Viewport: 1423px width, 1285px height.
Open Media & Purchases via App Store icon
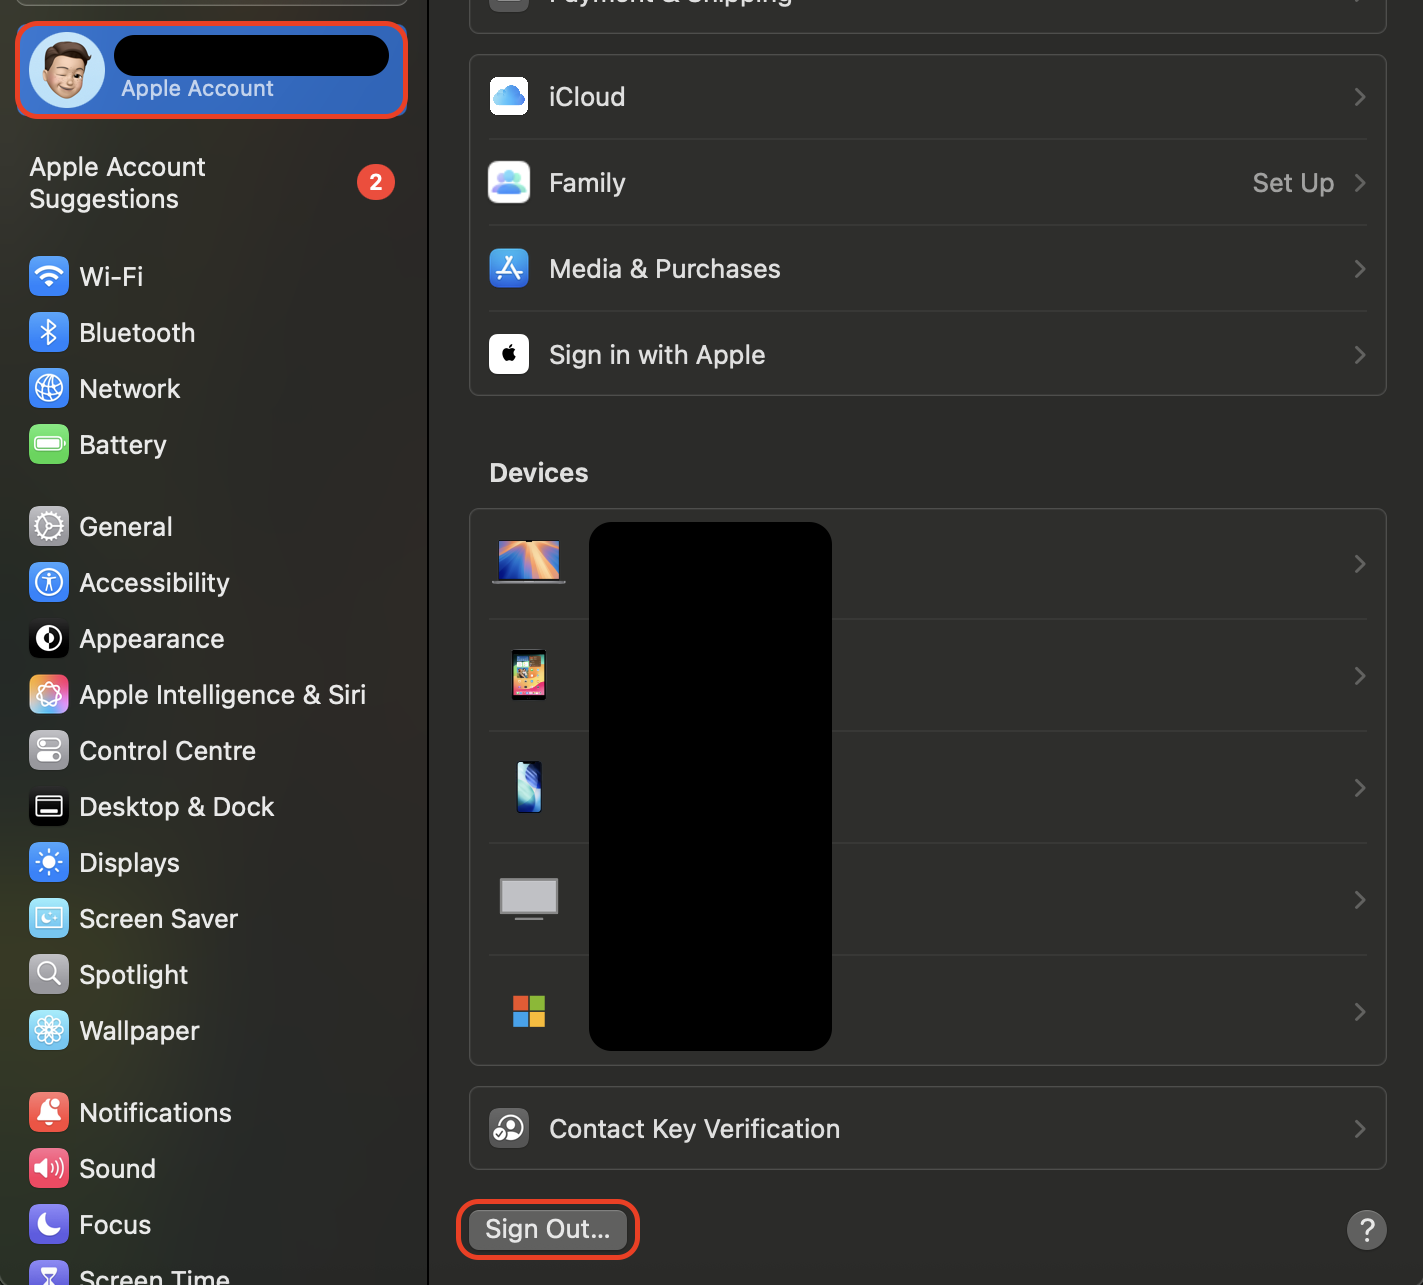509,268
